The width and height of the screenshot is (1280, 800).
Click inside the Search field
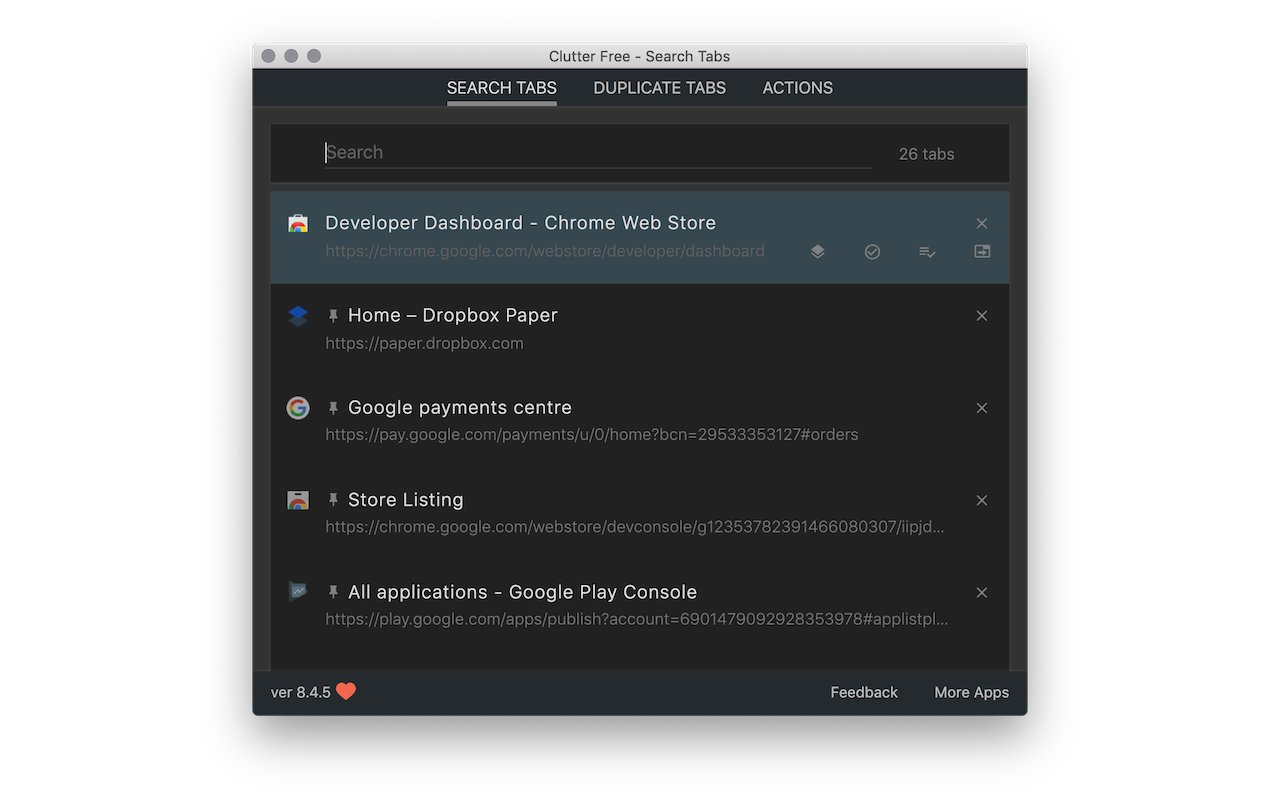pos(597,152)
